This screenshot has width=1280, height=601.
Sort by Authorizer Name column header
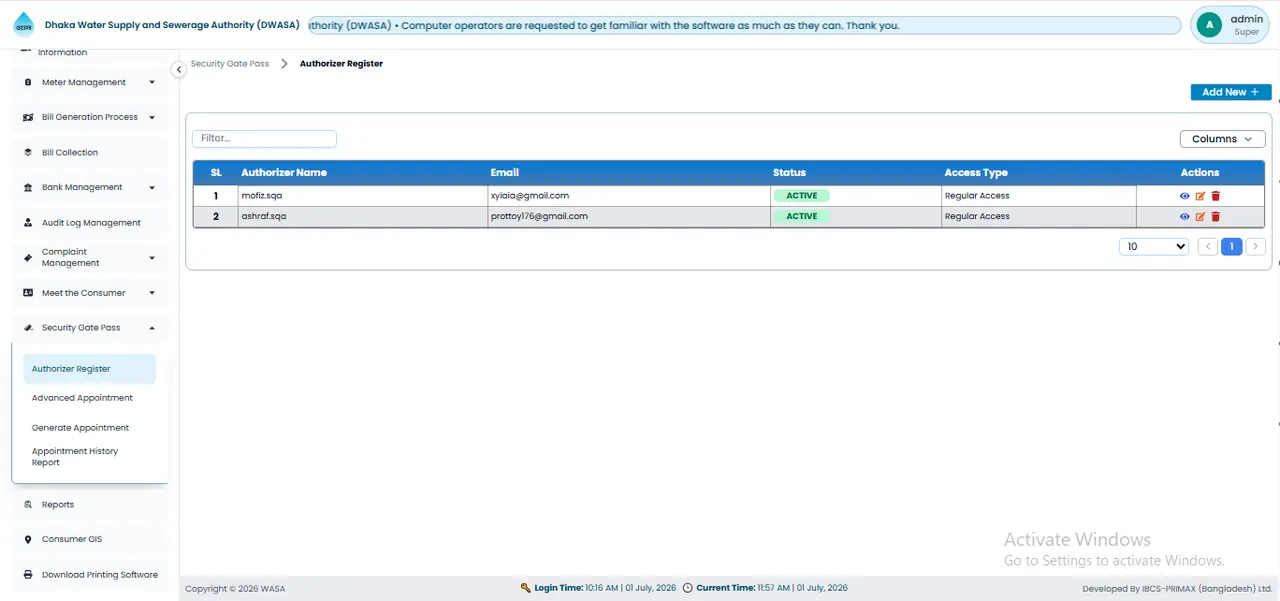[284, 173]
